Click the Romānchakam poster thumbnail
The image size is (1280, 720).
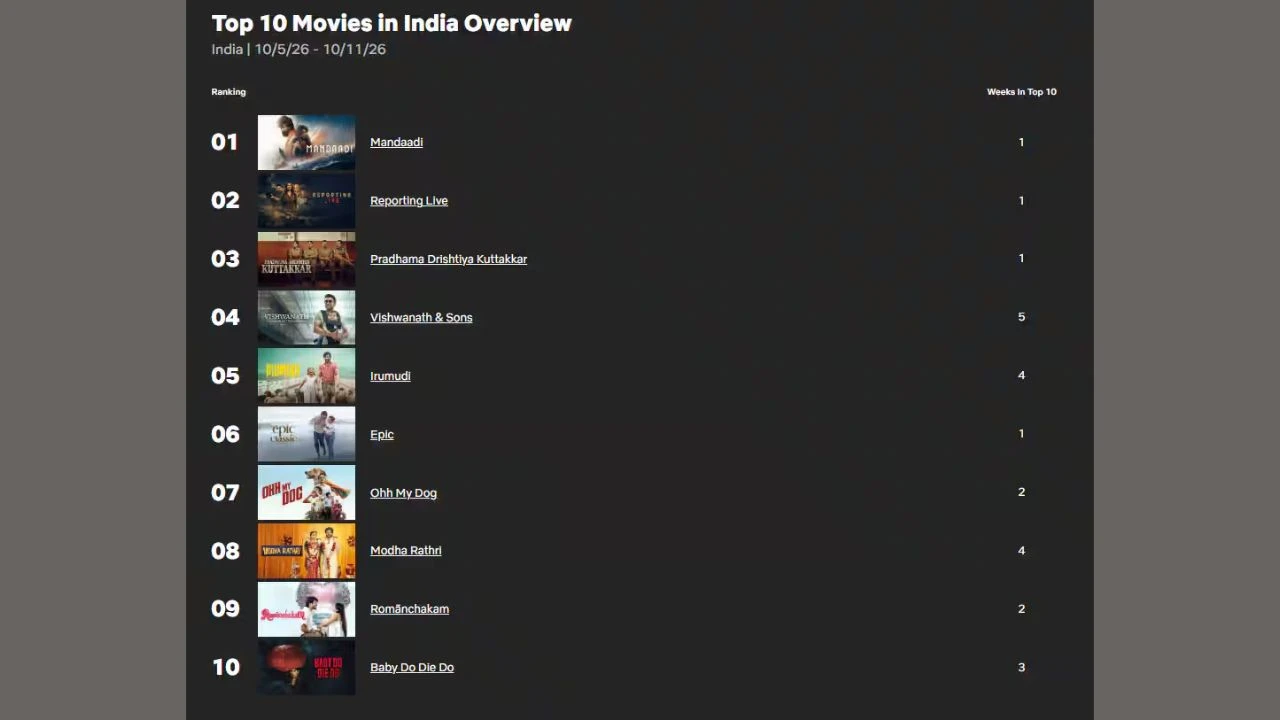[306, 609]
